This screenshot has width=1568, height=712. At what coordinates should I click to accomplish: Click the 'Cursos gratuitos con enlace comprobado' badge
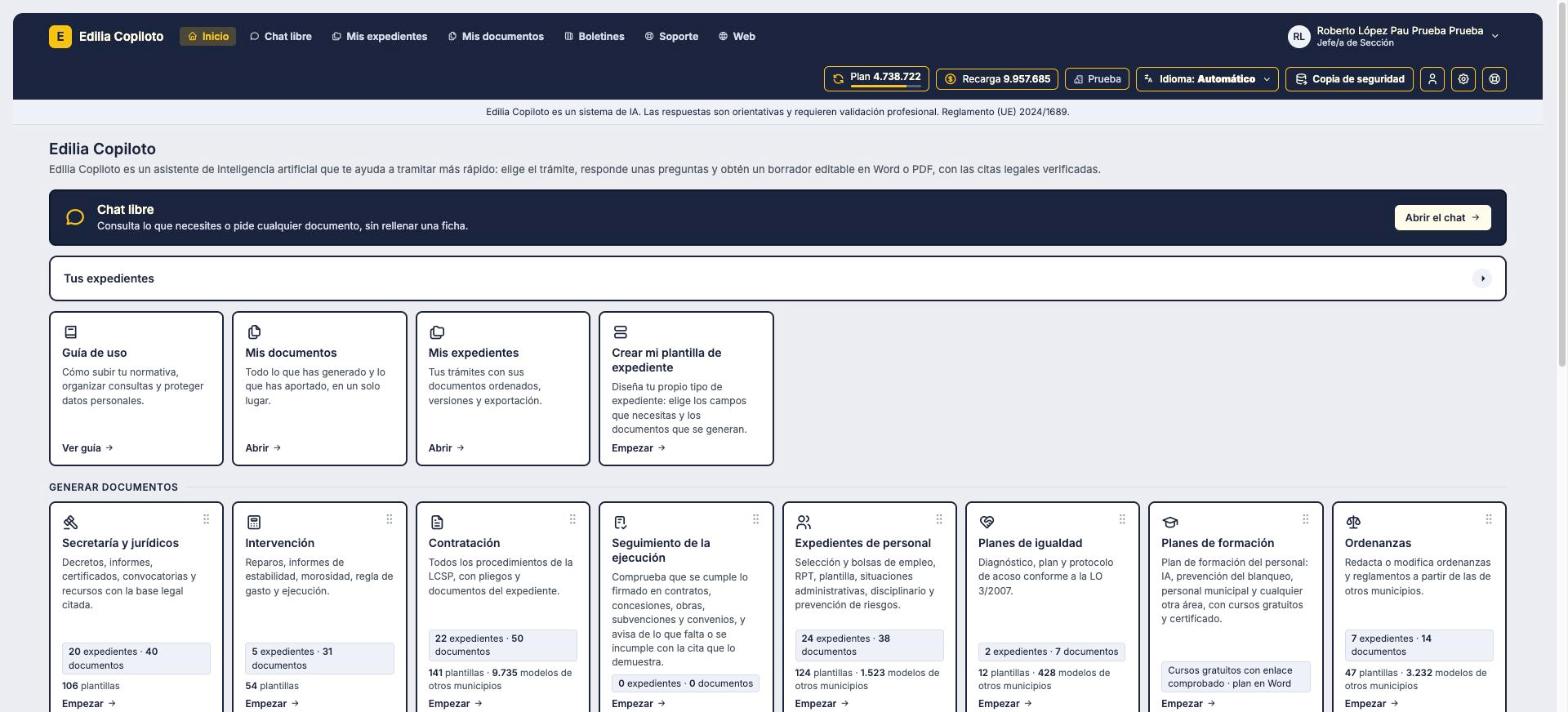click(1235, 677)
